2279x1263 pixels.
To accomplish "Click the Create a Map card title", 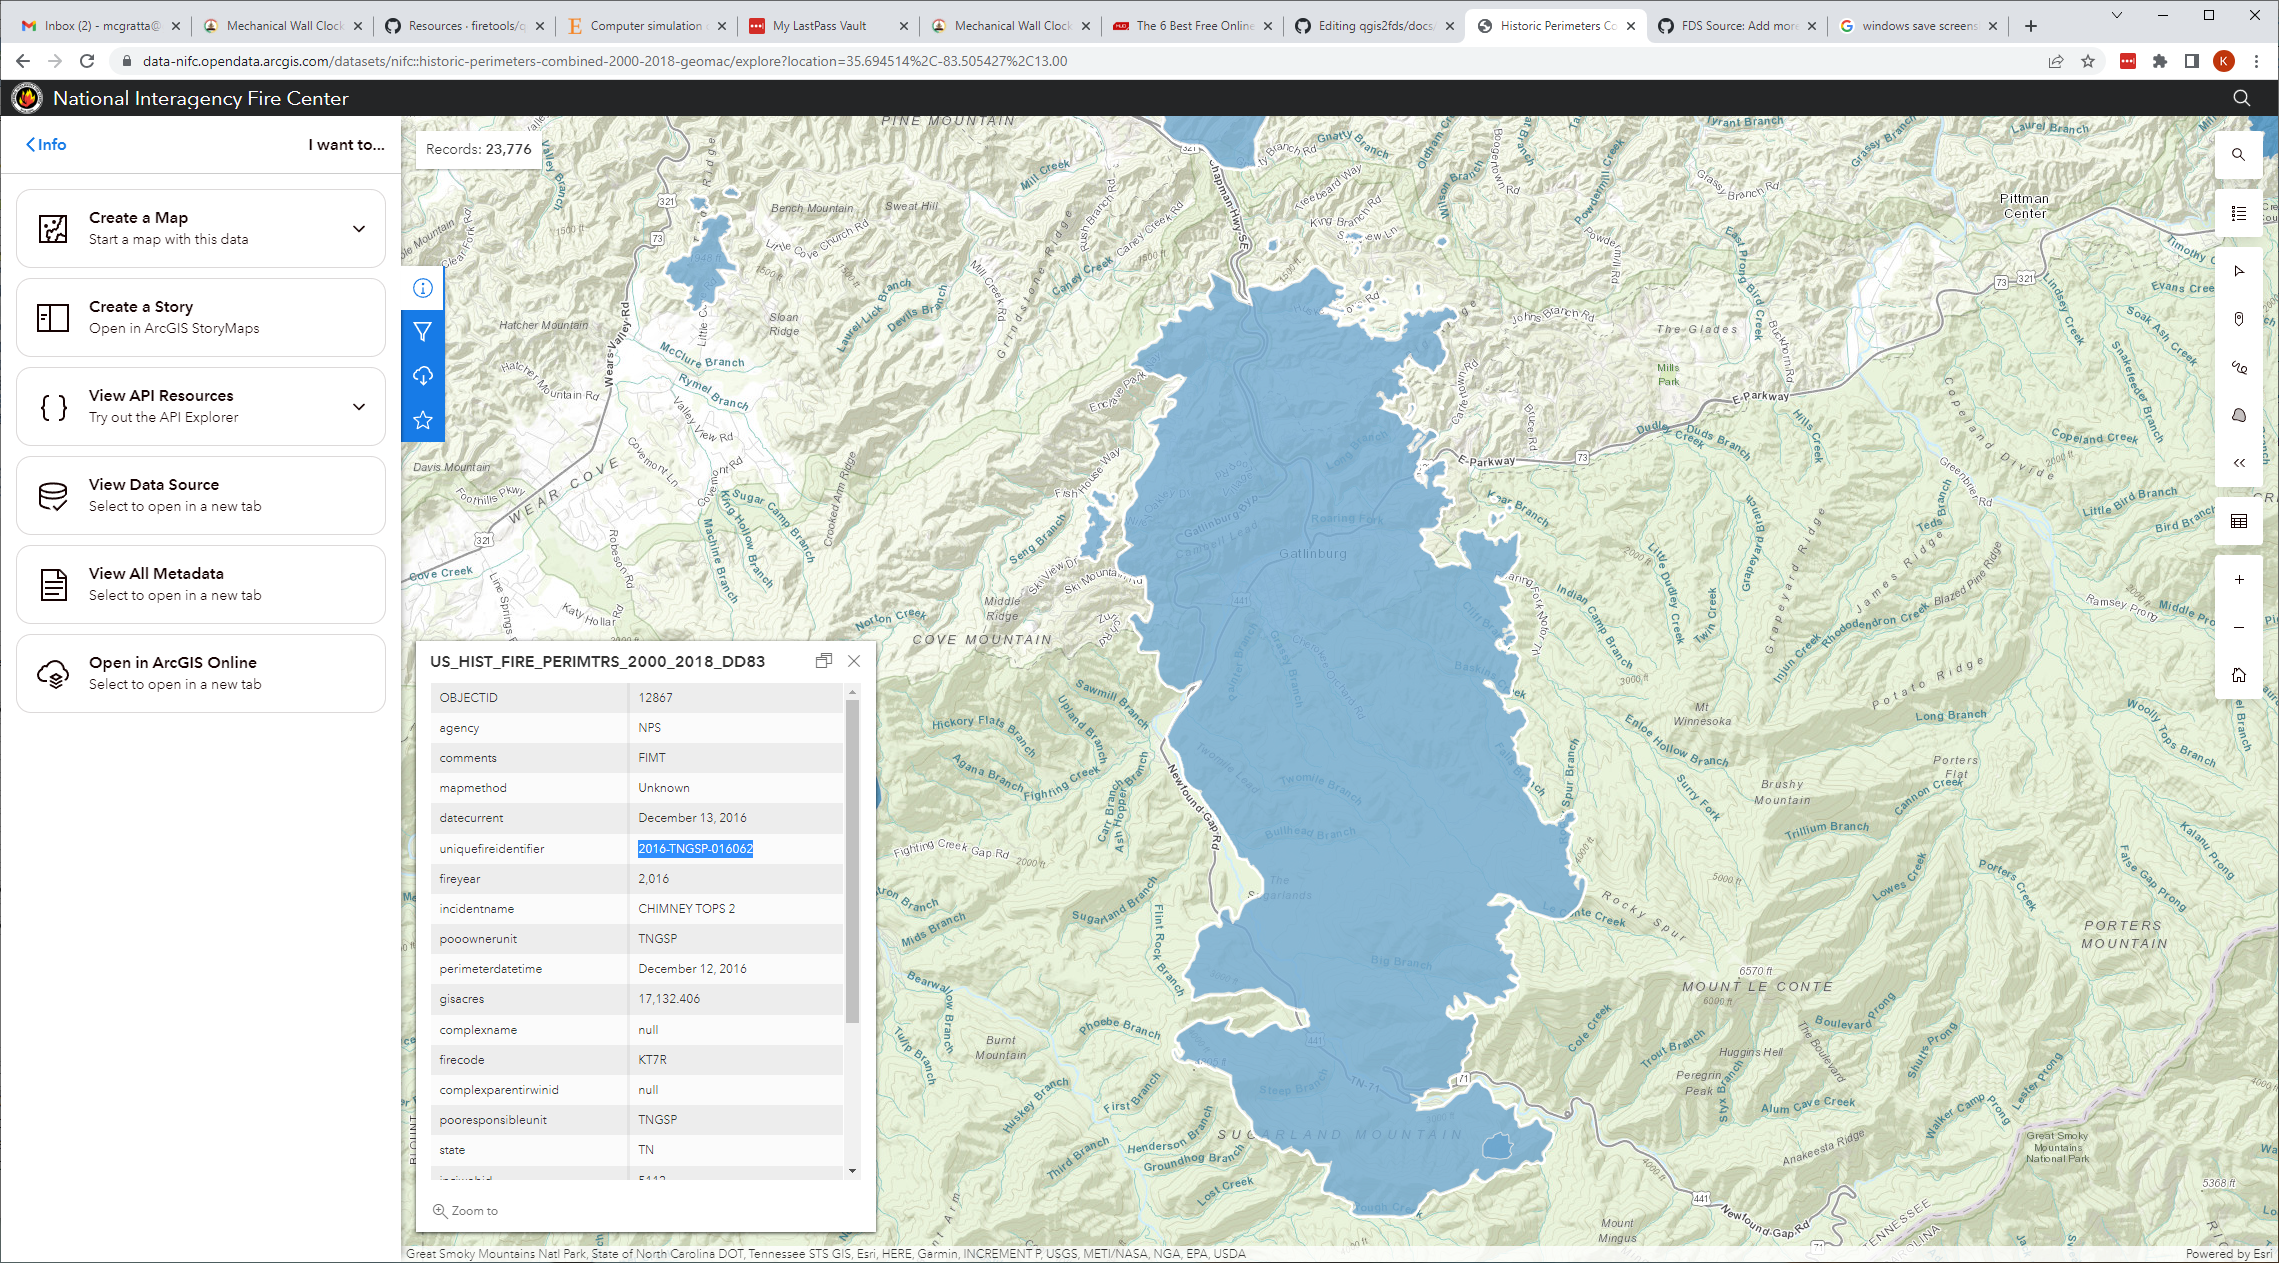I will point(138,218).
